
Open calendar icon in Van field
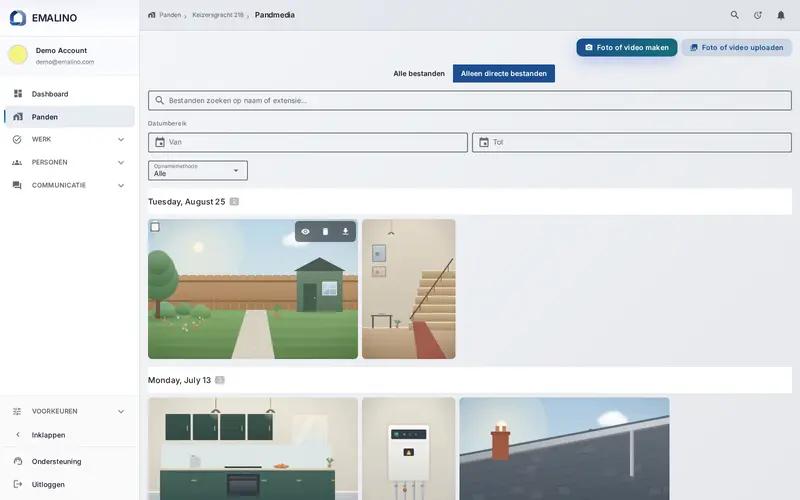(x=160, y=142)
